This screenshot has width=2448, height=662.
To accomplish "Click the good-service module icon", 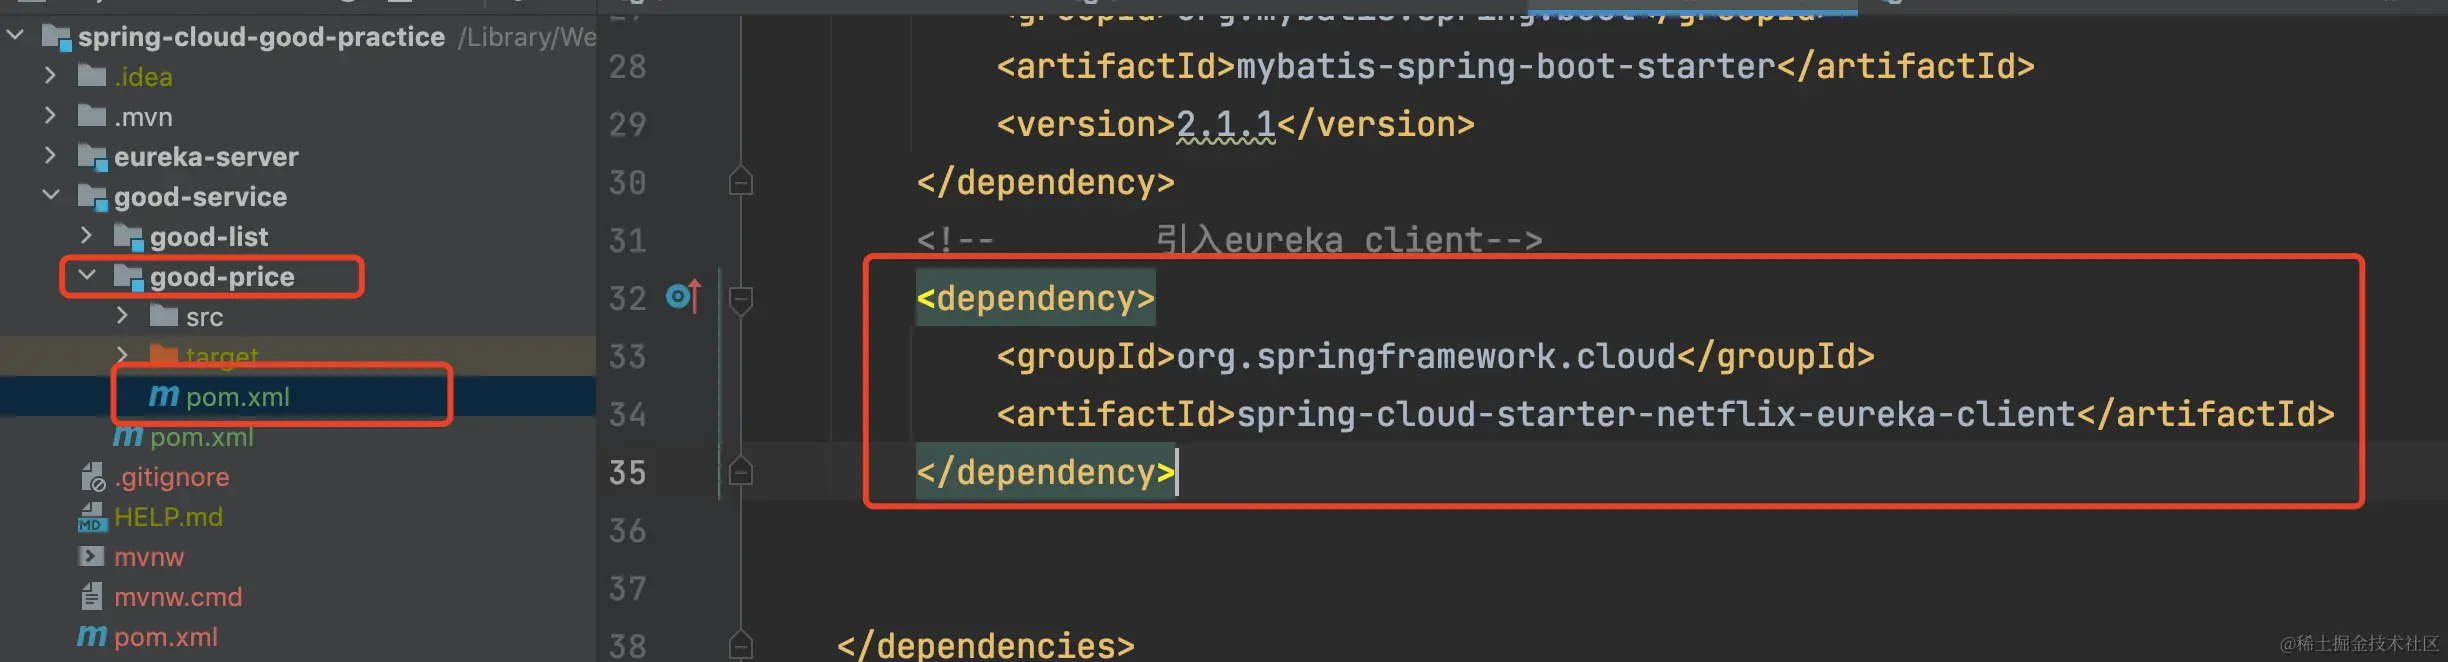I will [x=93, y=198].
